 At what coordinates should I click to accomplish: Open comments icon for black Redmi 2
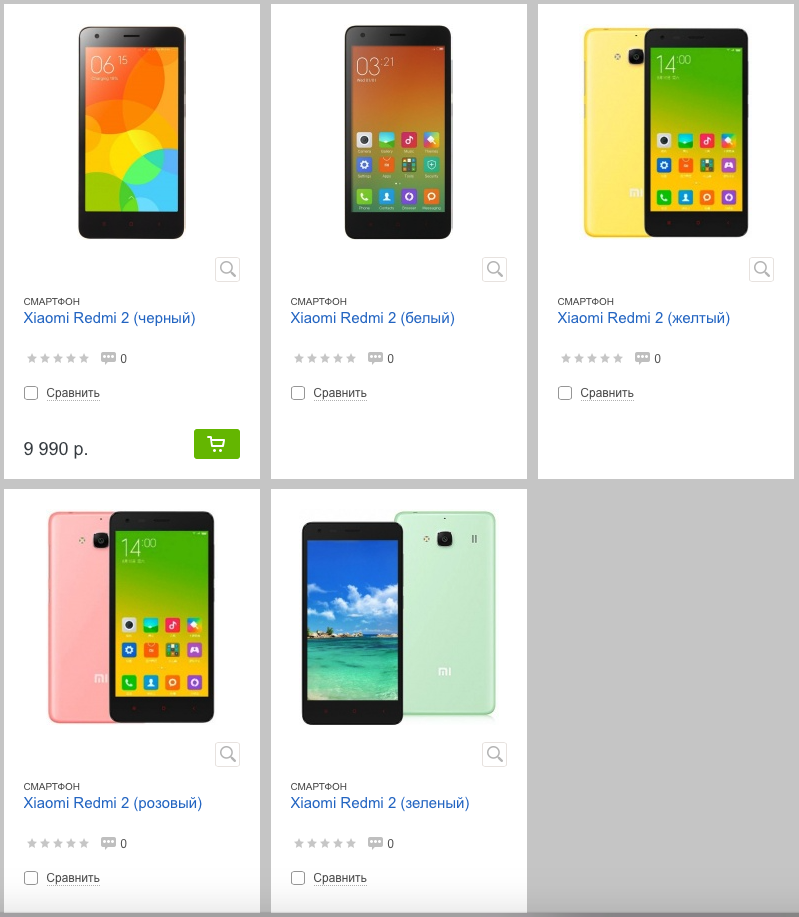(108, 358)
